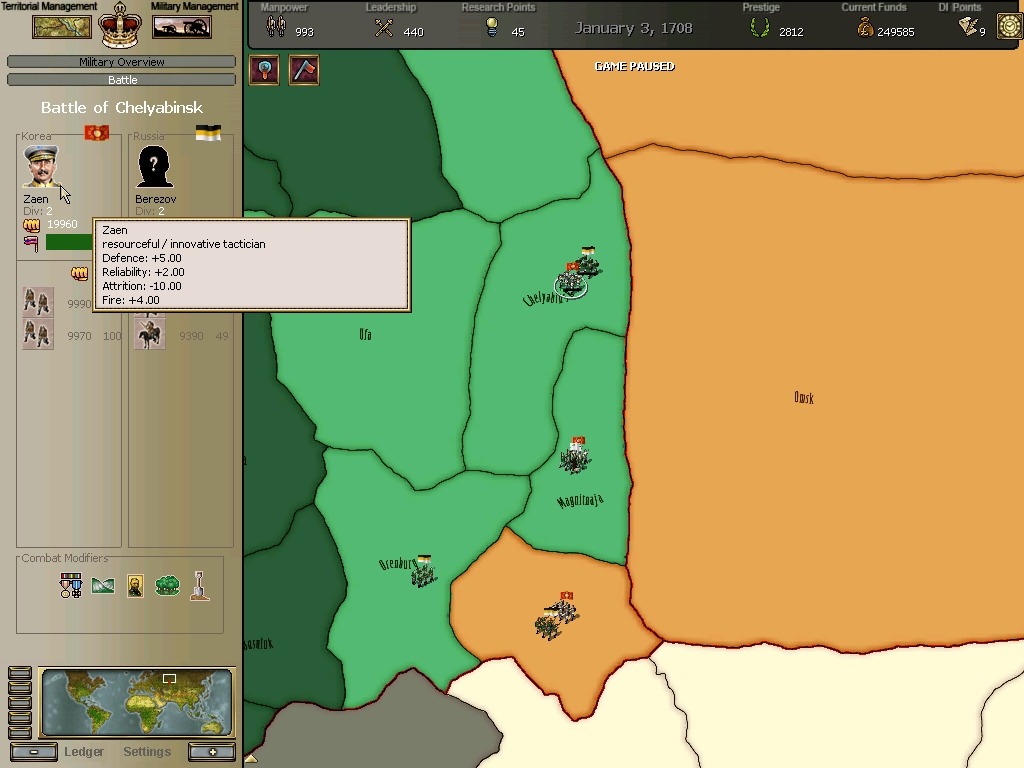Screen dimensions: 1024x768
Task: Open Territorial Management map icon
Action: tap(61, 27)
